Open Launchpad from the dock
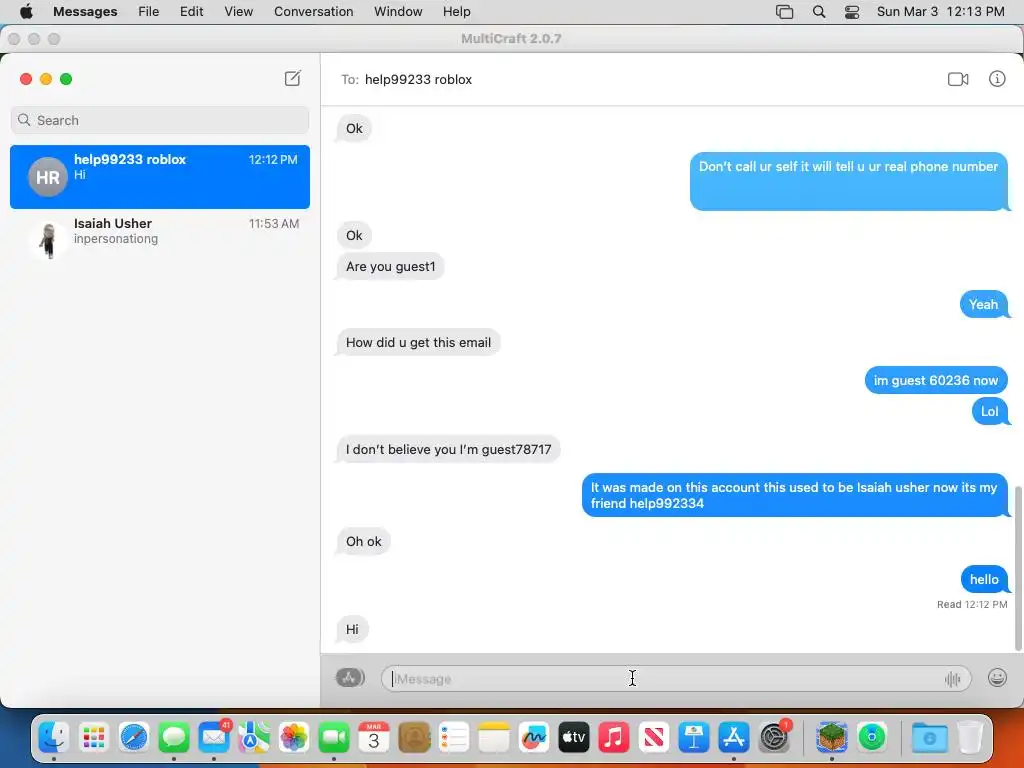Image resolution: width=1024 pixels, height=768 pixels. [93, 737]
